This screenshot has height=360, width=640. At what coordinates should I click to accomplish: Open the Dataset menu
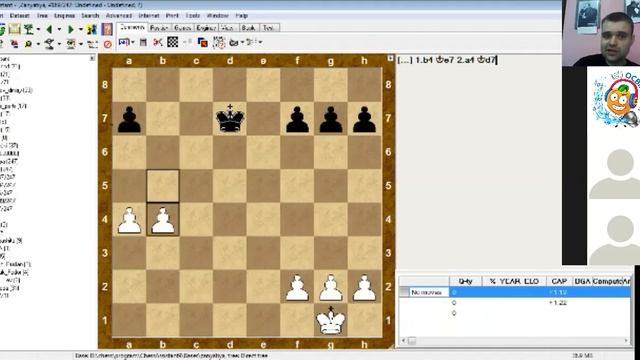point(20,16)
